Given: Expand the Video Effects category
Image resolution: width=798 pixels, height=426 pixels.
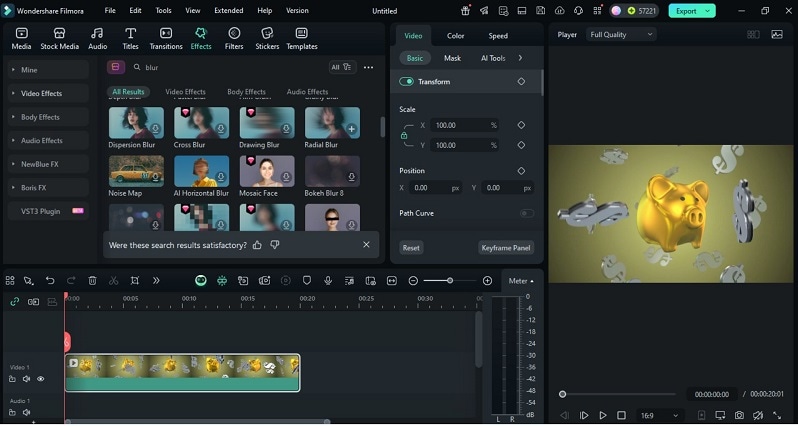Looking at the screenshot, I should tap(48, 93).
